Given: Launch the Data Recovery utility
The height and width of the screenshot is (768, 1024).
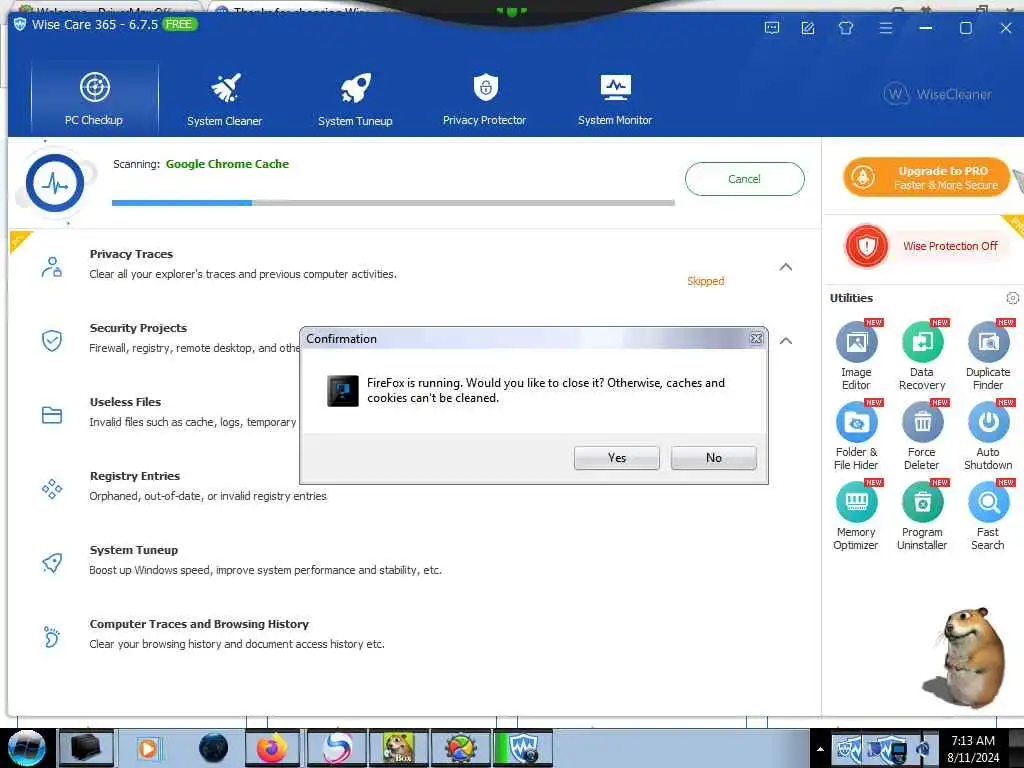Looking at the screenshot, I should 922,356.
